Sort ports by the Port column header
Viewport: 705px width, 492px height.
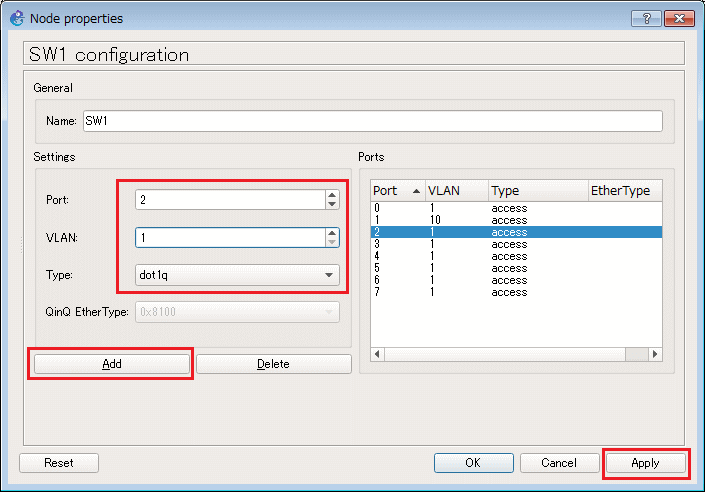[x=397, y=191]
